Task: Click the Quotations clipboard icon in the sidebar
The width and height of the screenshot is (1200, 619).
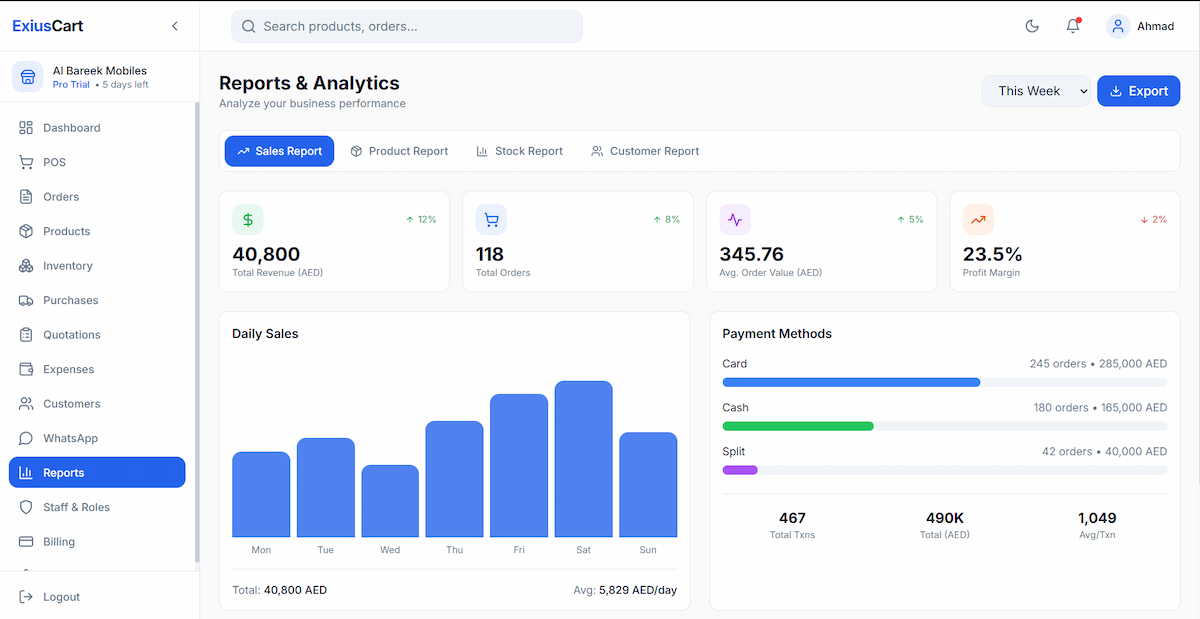Action: pos(26,335)
